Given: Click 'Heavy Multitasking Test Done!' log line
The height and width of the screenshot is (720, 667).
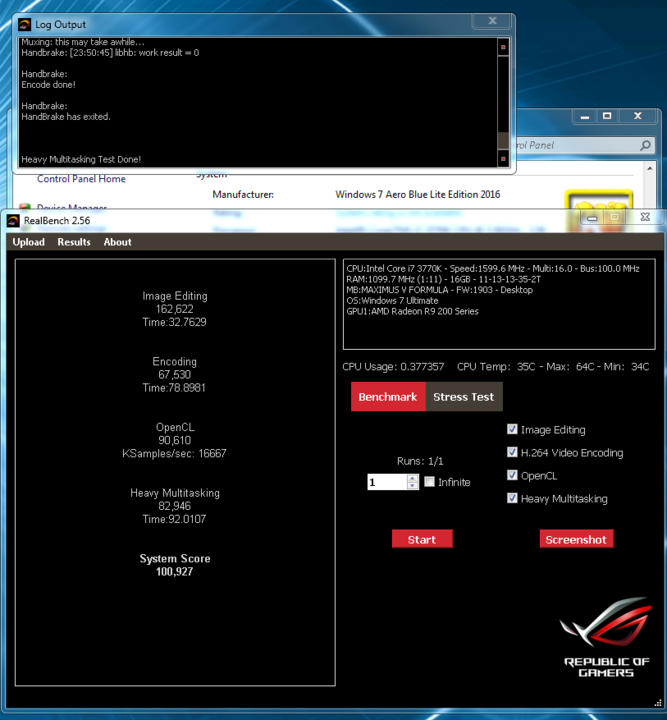Looking at the screenshot, I should pyautogui.click(x=81, y=159).
